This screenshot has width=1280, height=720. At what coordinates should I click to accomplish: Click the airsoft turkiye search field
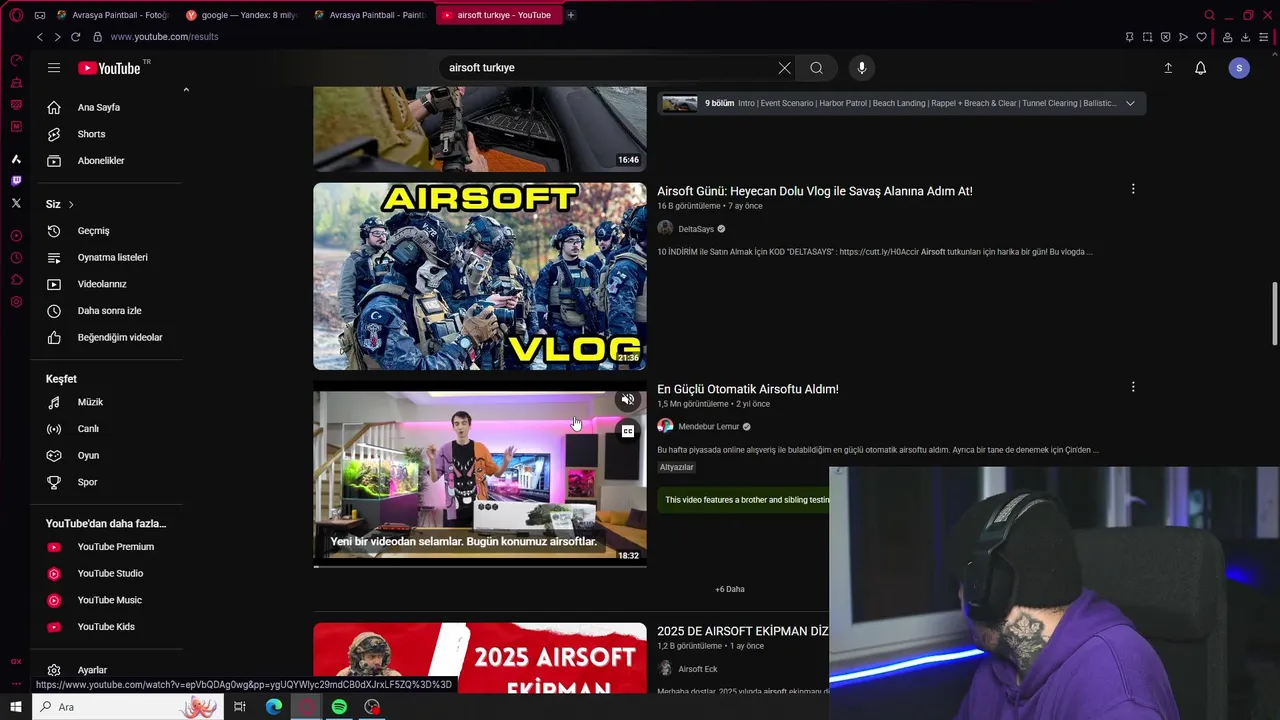[610, 68]
